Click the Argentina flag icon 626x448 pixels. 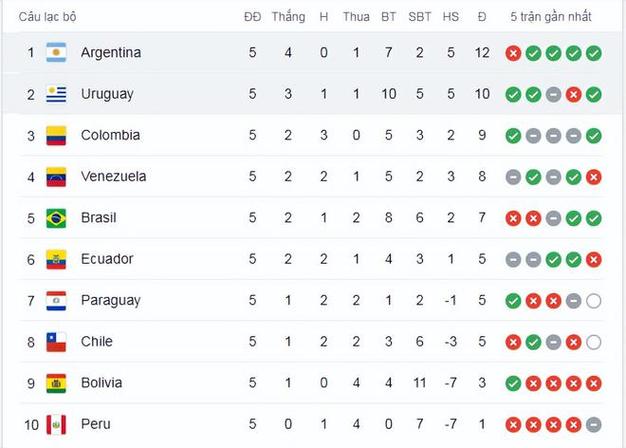56,52
